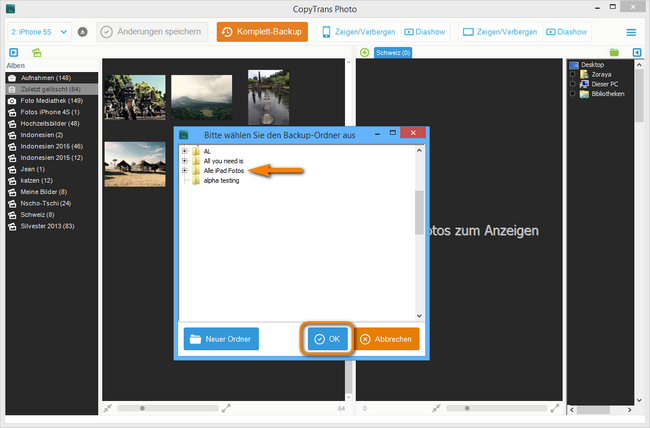Tick the Zoraya checkbox in the tree
Viewport: 650px width, 428px height.
573,74
